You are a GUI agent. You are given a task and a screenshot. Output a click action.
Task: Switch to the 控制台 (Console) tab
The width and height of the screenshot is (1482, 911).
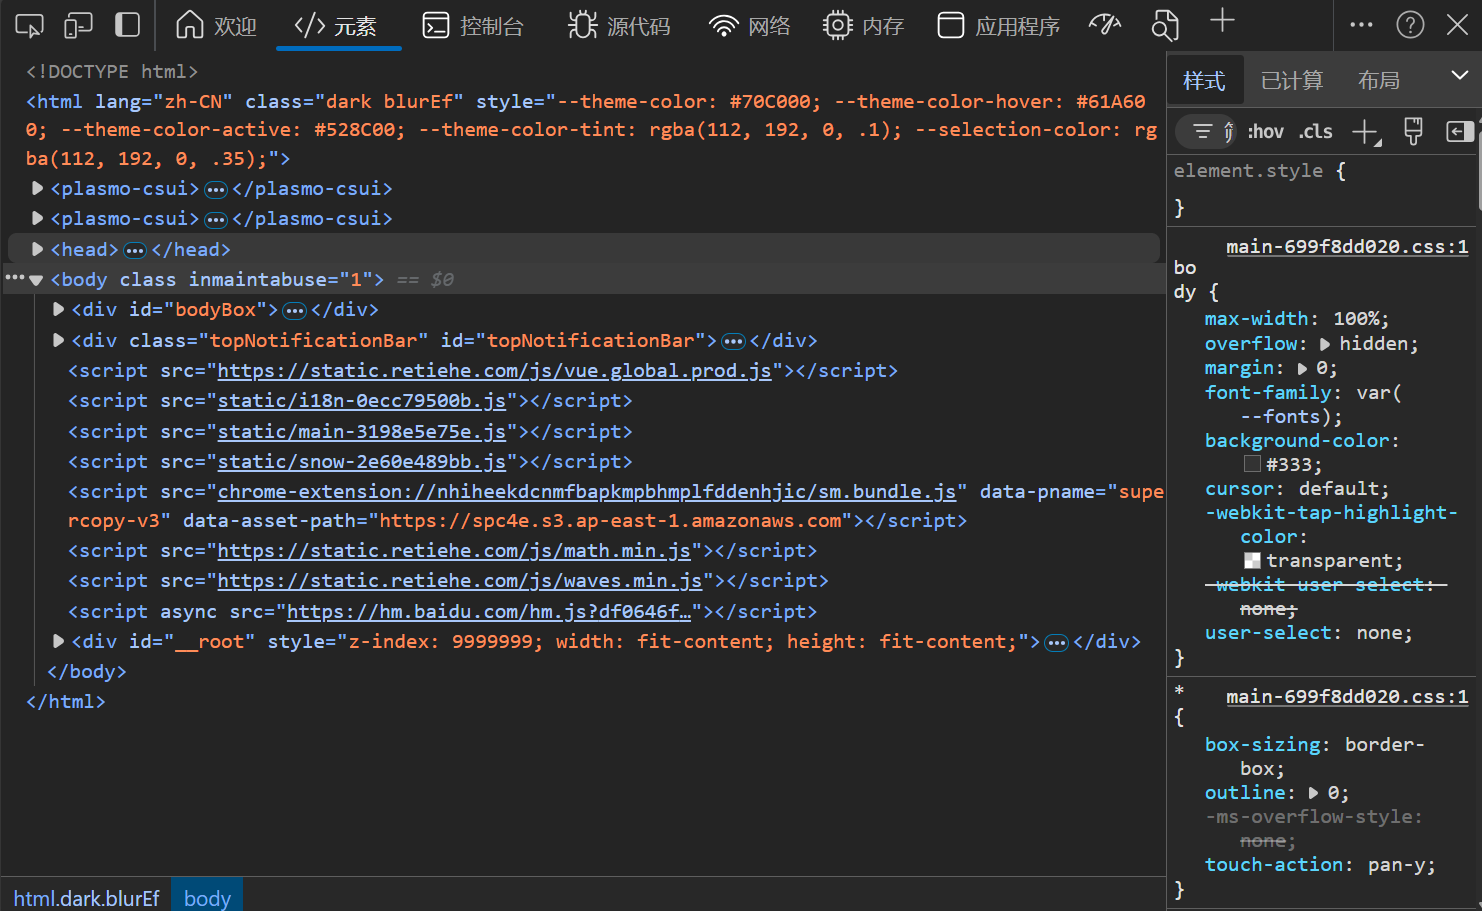[473, 26]
